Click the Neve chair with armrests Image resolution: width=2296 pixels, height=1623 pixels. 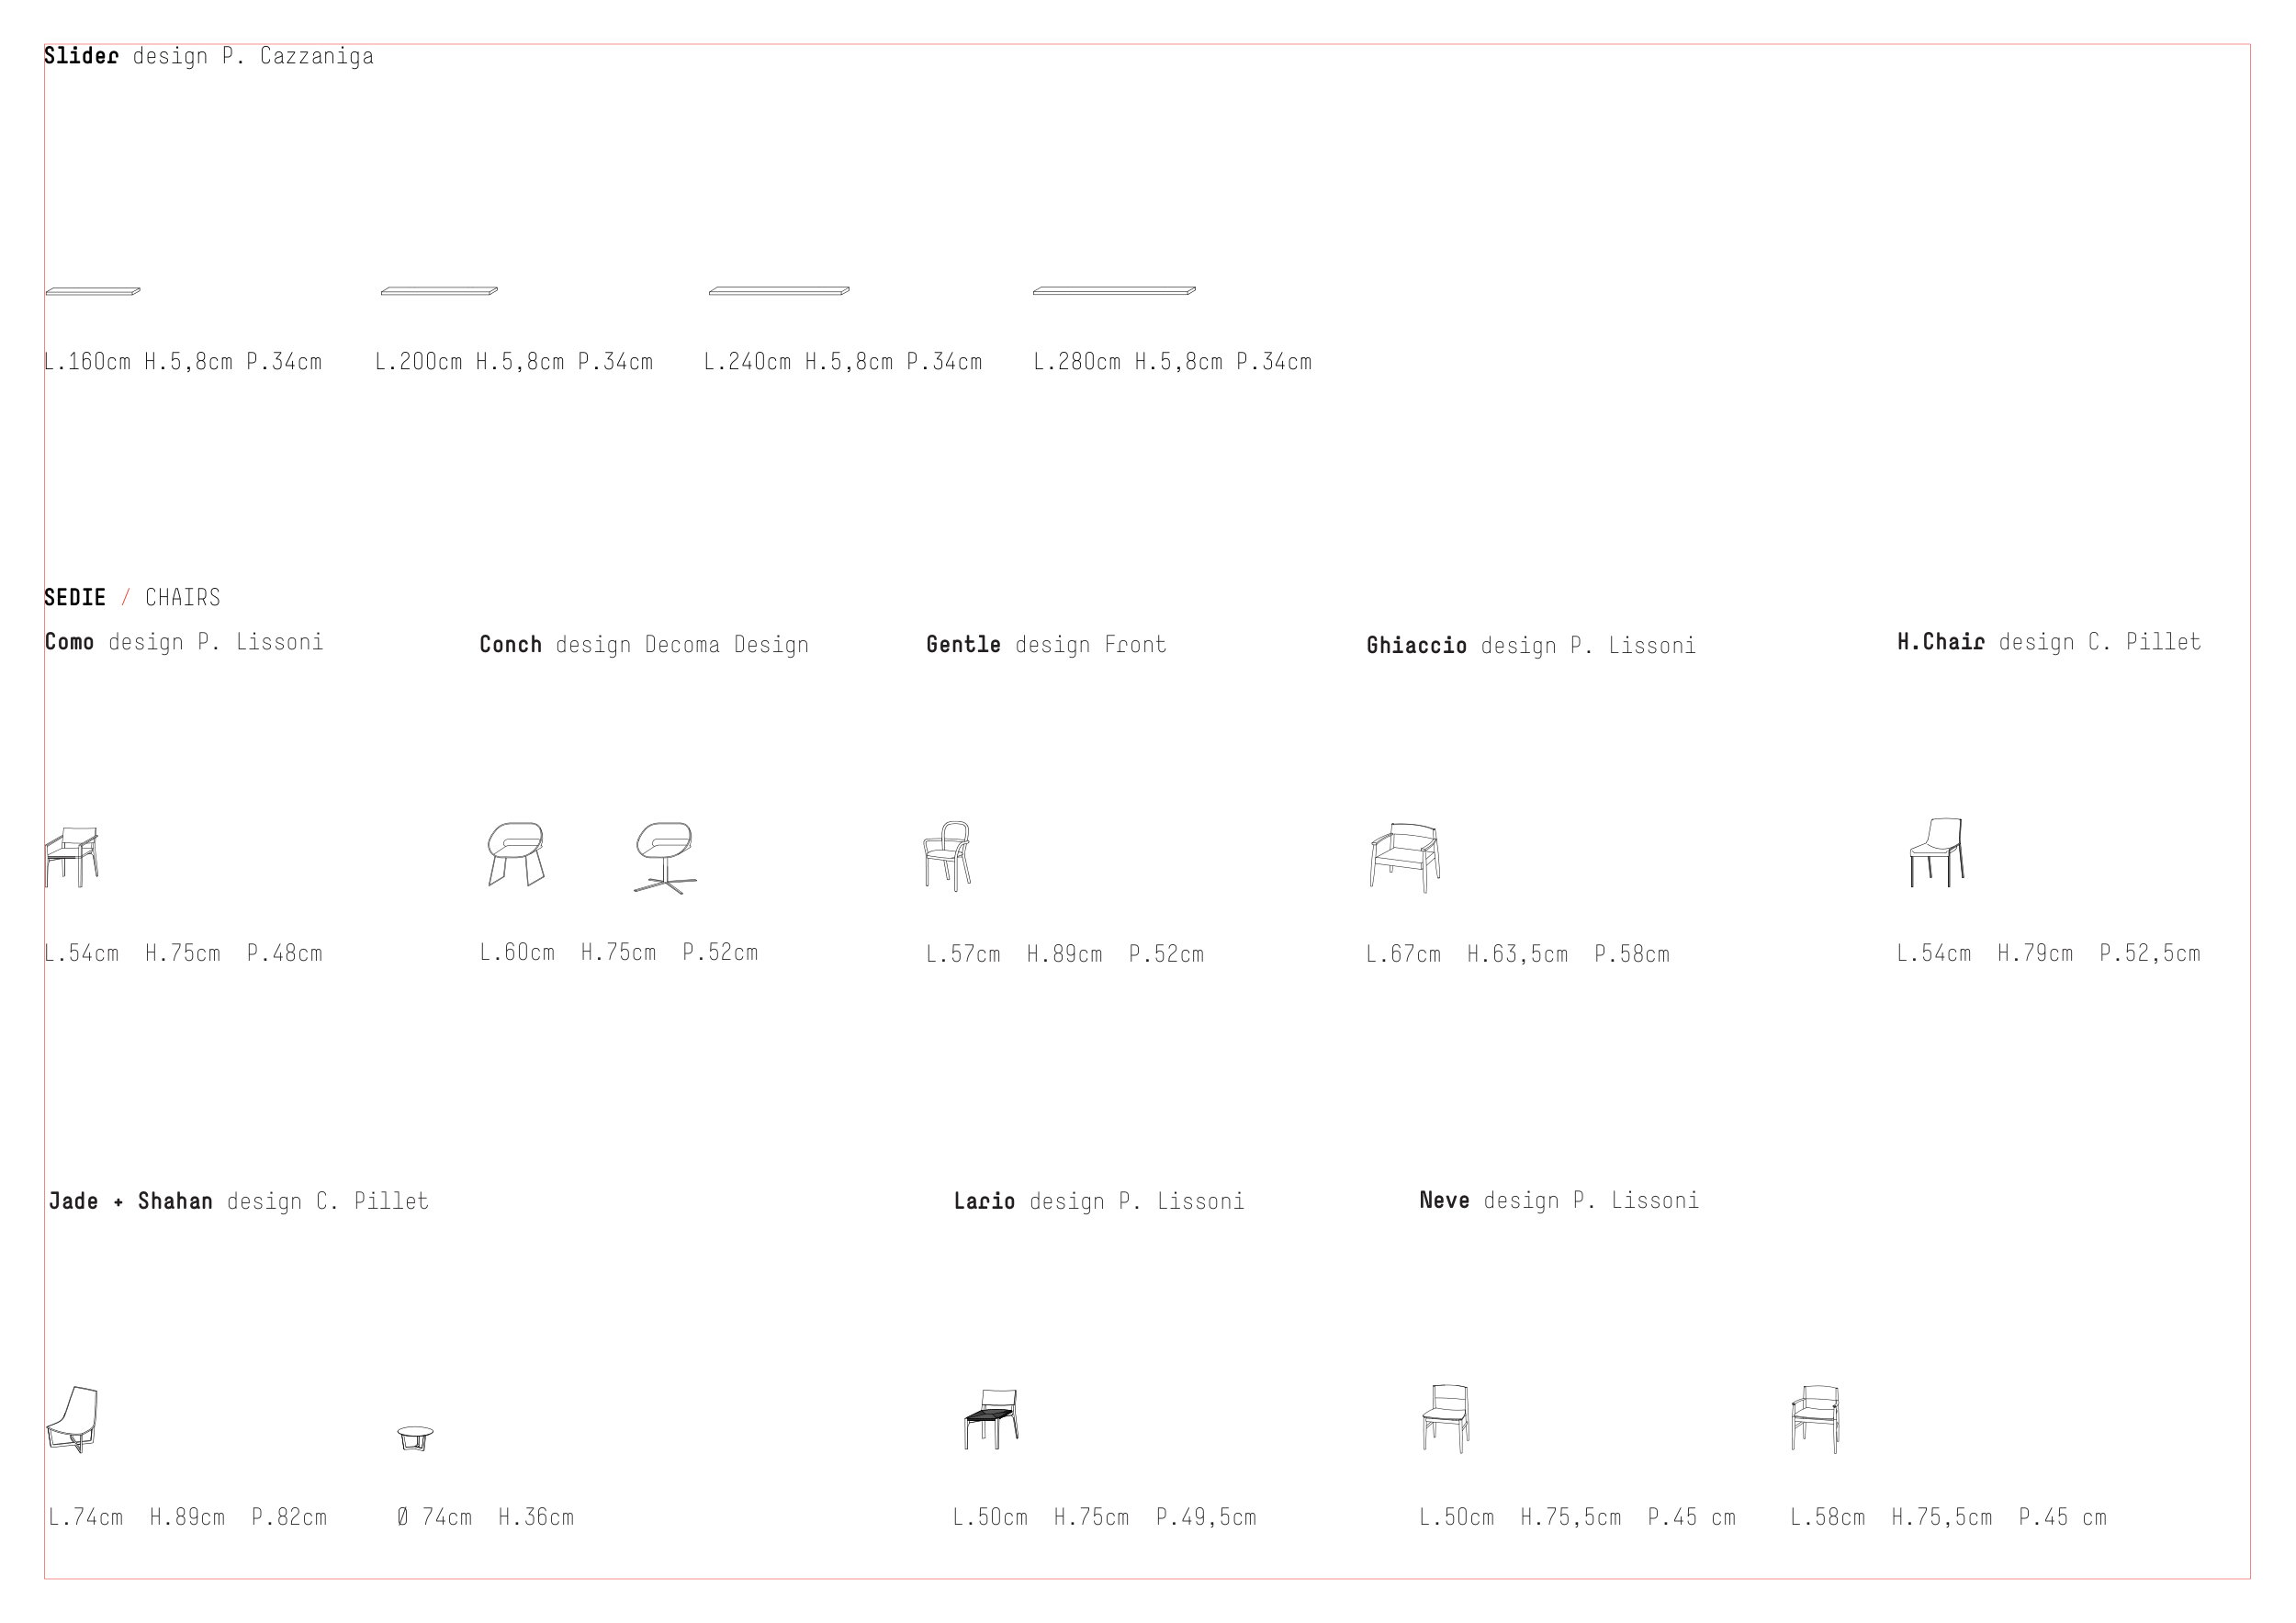click(x=1815, y=1418)
